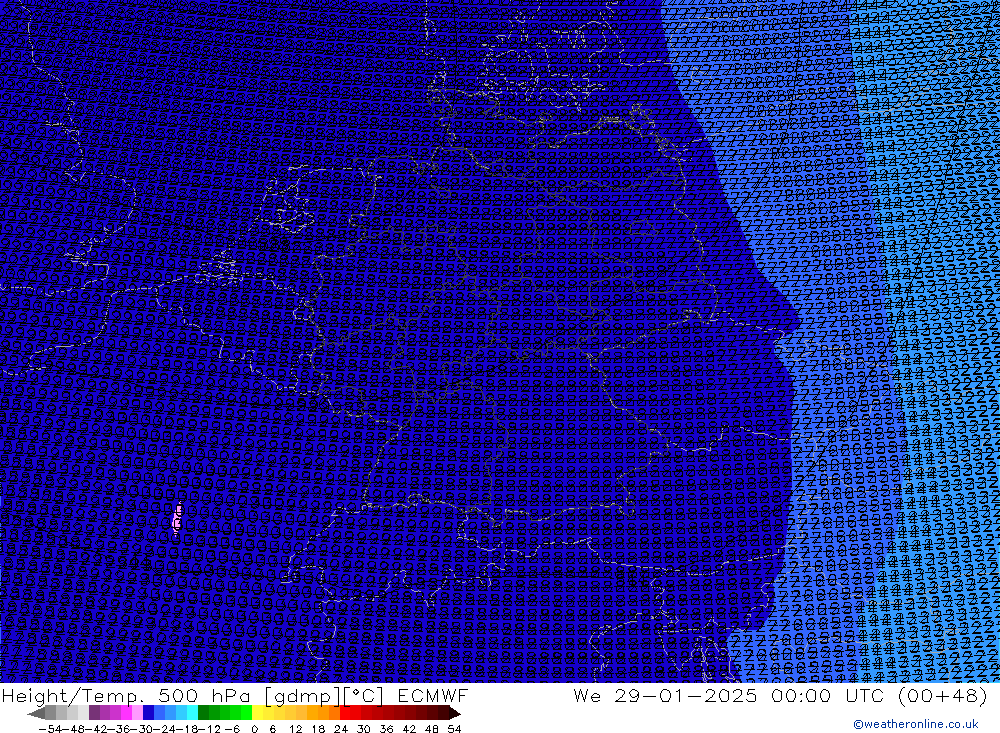Open the weatheronline.co.uk copyright link
Image resolution: width=1000 pixels, height=733 pixels.
click(915, 724)
